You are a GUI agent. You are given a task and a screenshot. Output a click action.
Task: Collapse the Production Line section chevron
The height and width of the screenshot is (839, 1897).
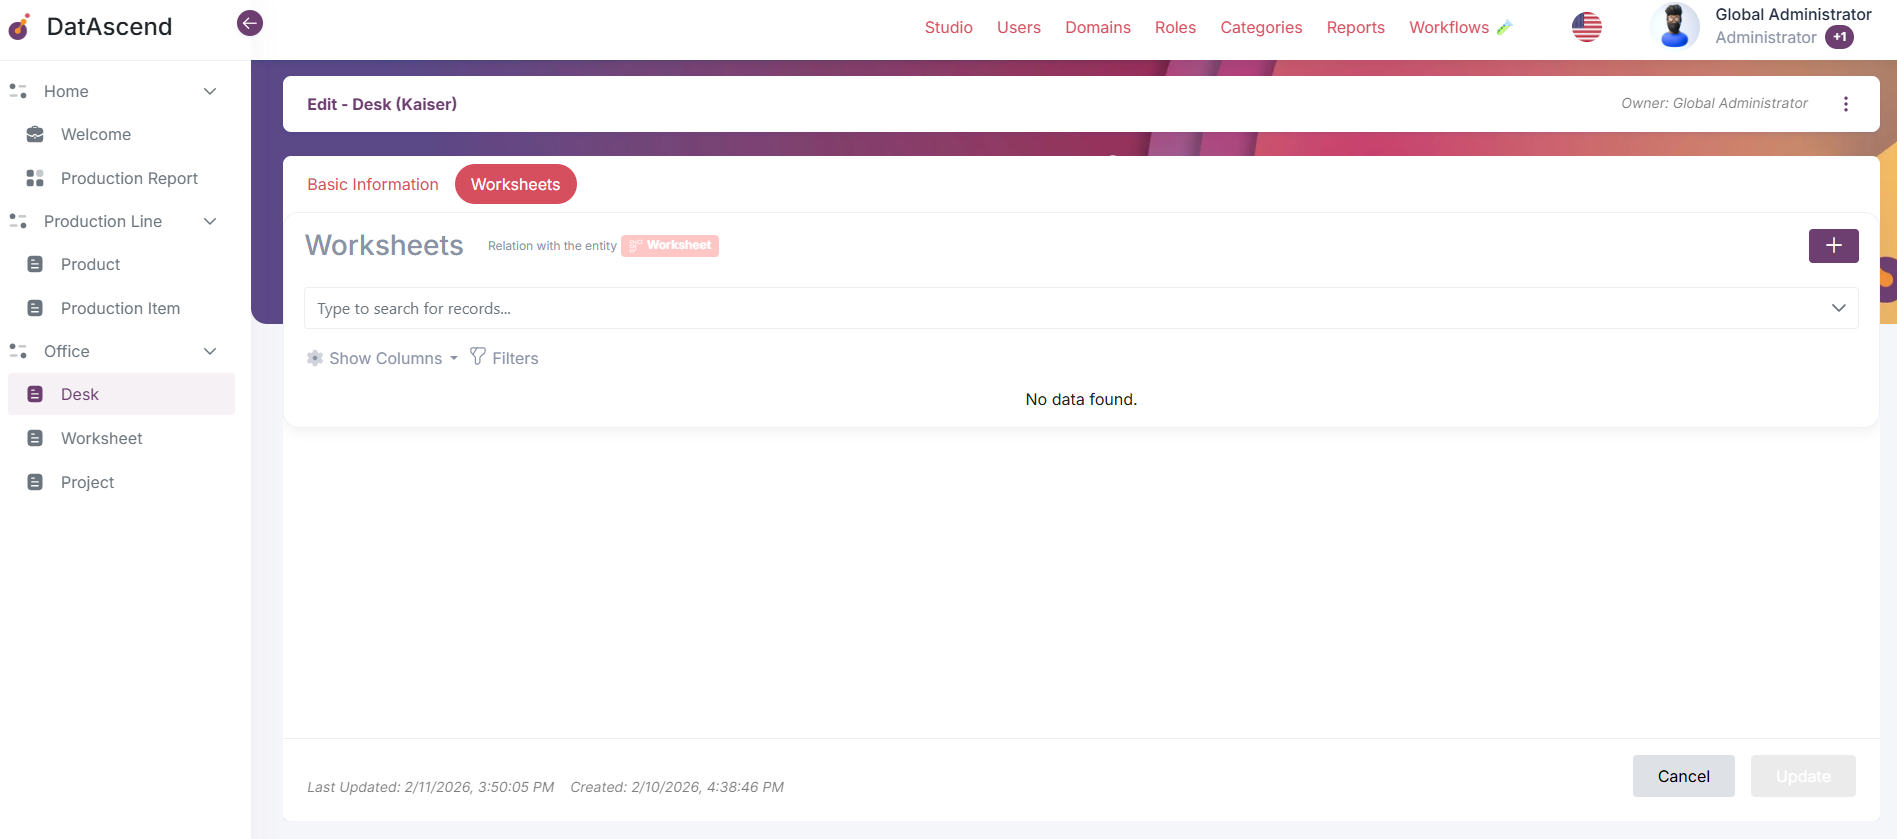(210, 221)
